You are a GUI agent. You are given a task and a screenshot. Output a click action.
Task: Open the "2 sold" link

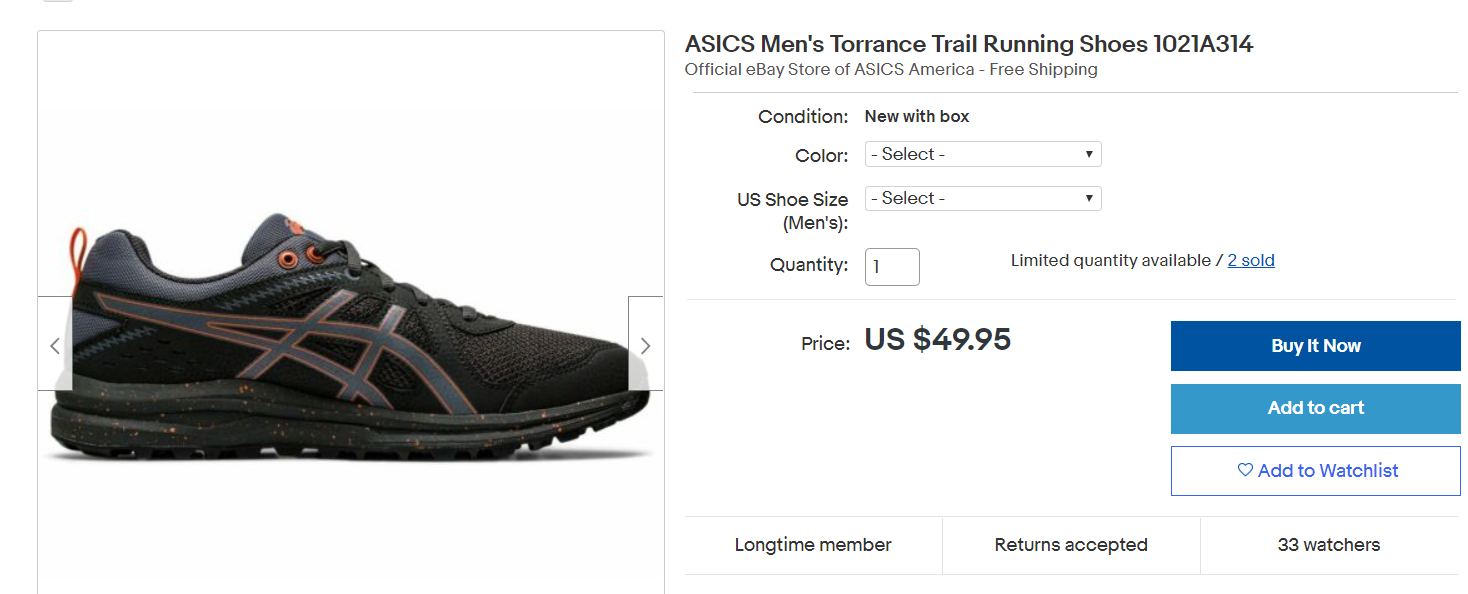tap(1251, 260)
